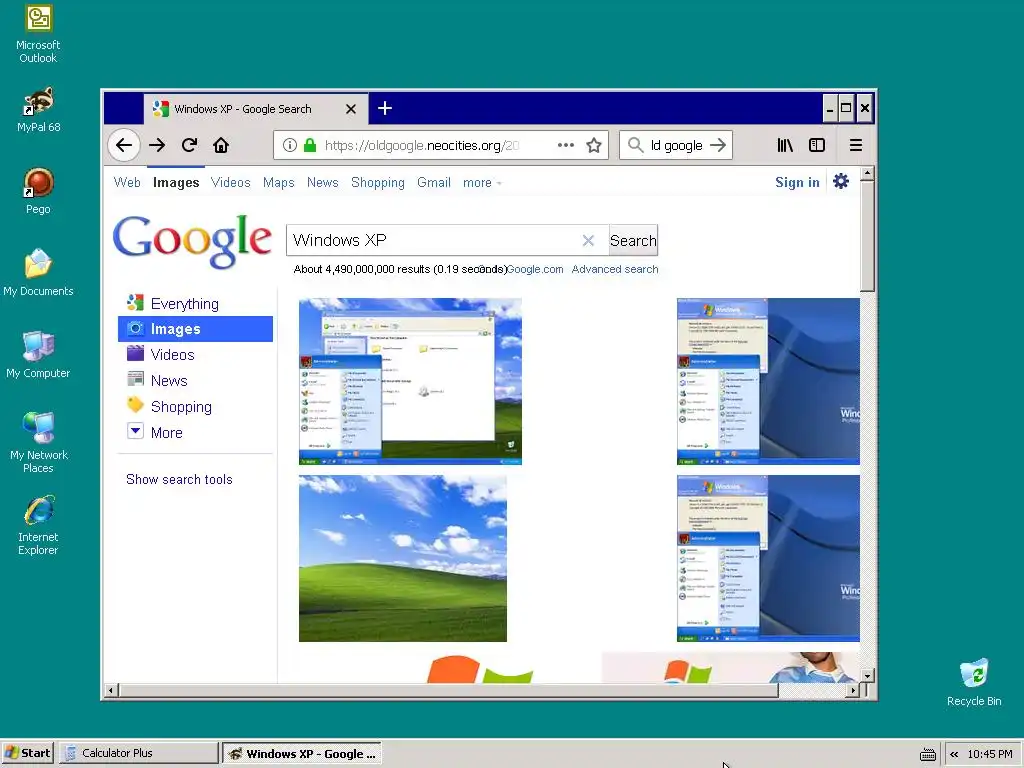Switch to Web in top navigation

[x=127, y=183]
